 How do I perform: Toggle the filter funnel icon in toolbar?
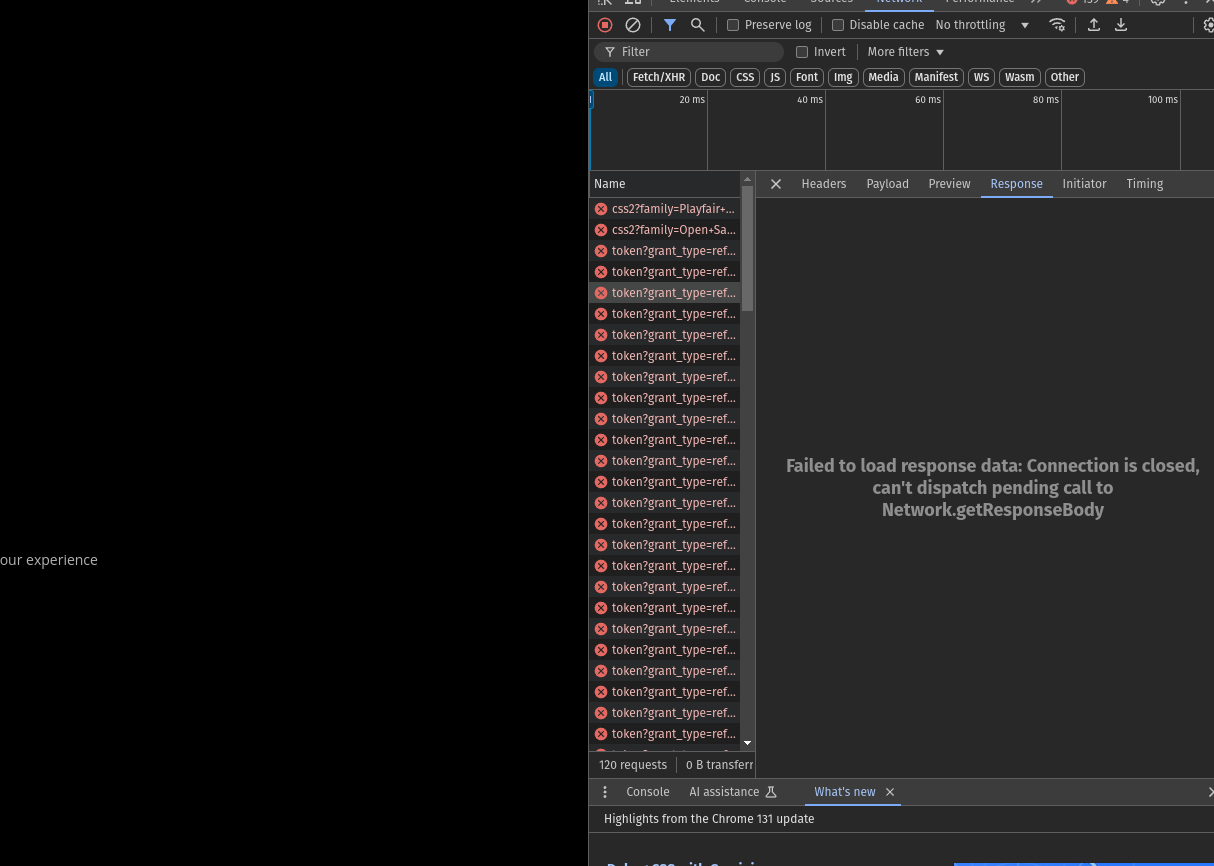pyautogui.click(x=670, y=25)
